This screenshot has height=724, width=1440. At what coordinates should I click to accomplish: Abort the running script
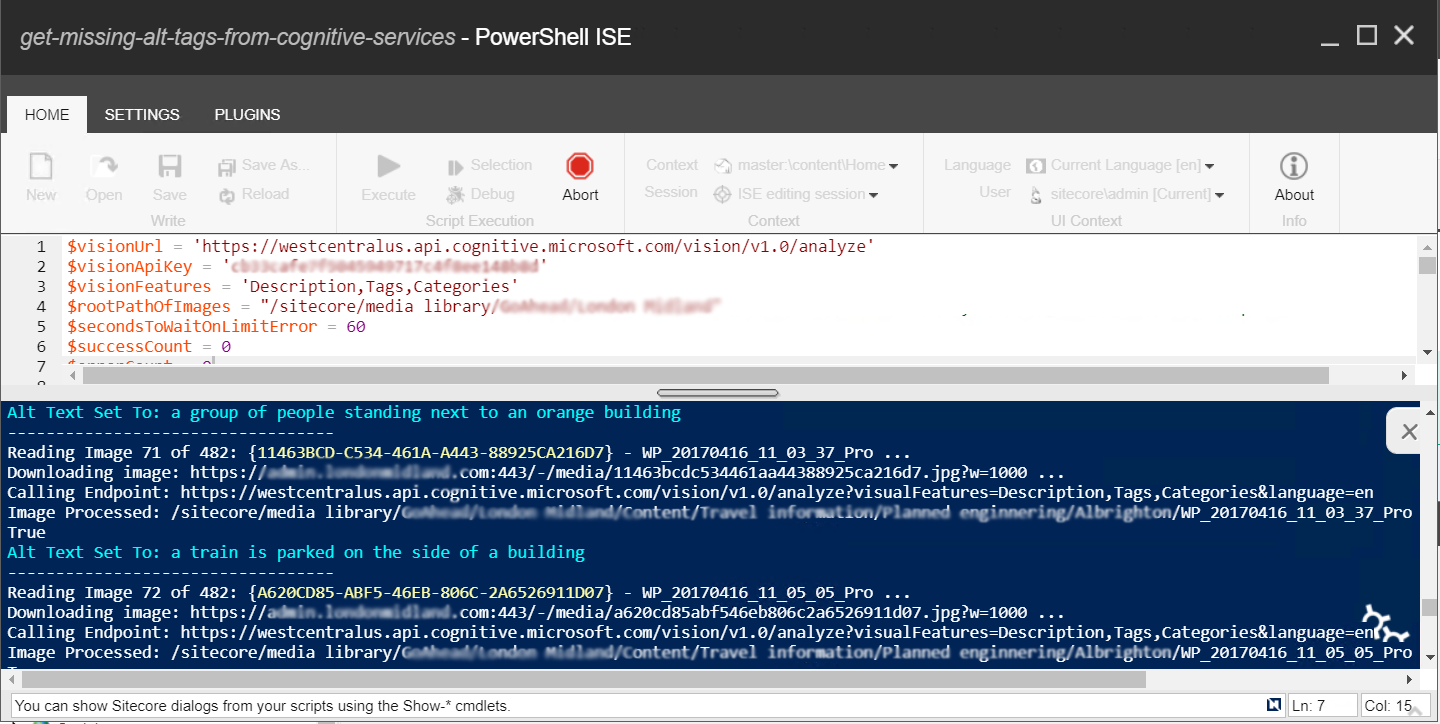coord(580,177)
